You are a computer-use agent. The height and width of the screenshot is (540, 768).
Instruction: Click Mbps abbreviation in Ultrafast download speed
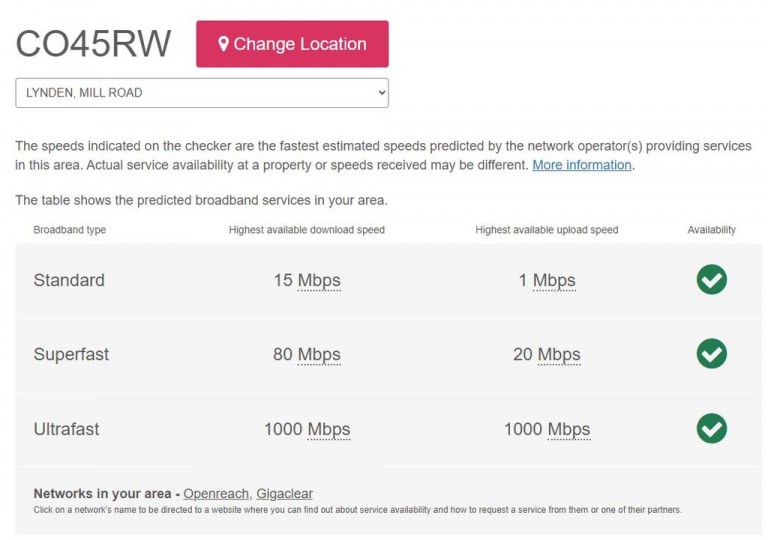coord(329,430)
